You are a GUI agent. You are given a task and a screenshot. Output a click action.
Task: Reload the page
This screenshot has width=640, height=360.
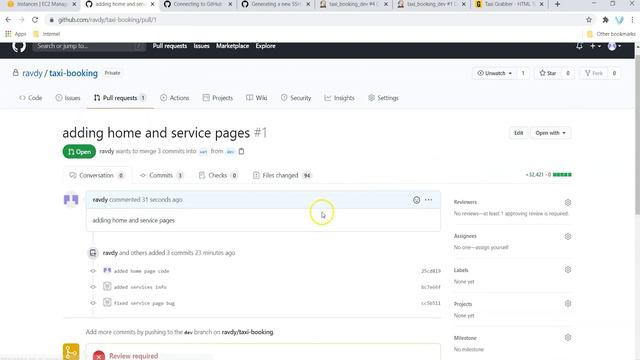tap(35, 20)
